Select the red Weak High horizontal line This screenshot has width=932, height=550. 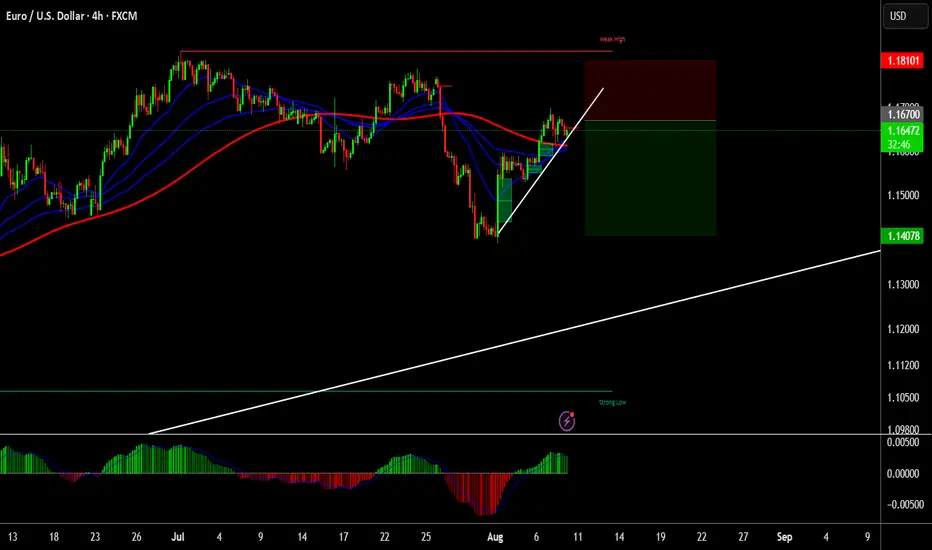click(x=396, y=52)
